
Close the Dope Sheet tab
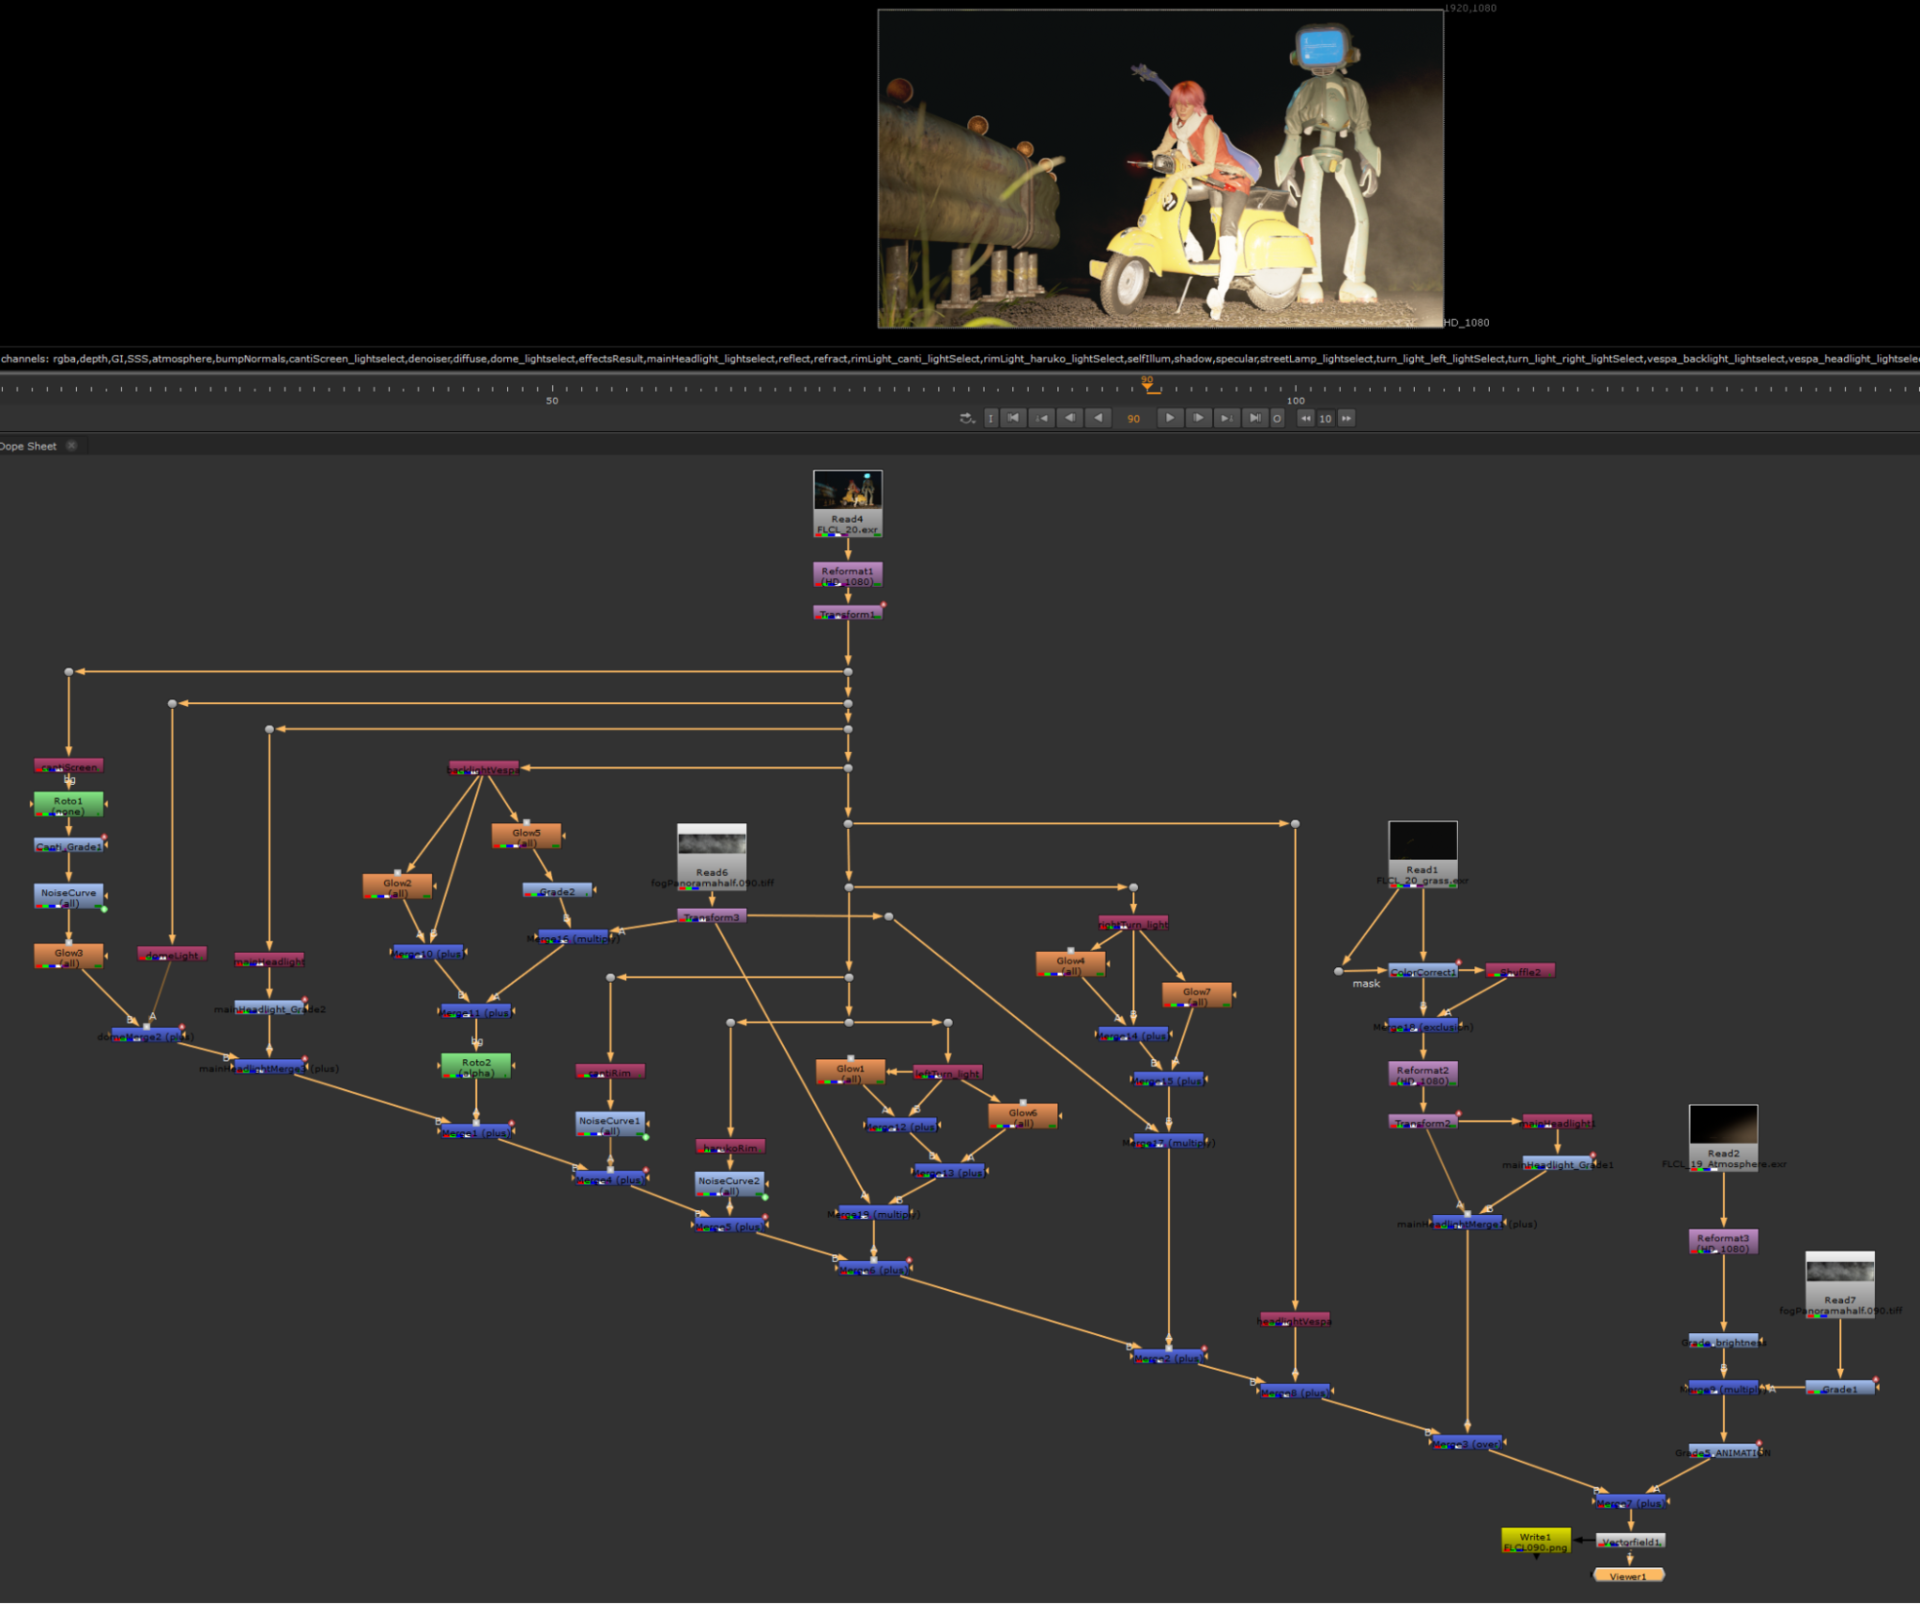[x=72, y=445]
